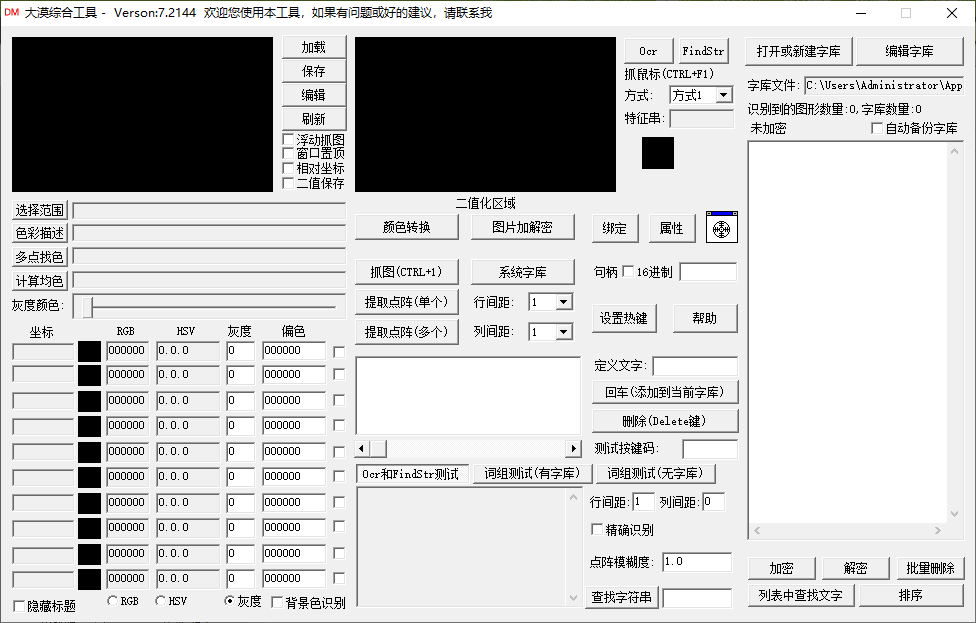Click the dot-matrix box right scroll arrow
This screenshot has width=976, height=623.
pyautogui.click(x=573, y=449)
